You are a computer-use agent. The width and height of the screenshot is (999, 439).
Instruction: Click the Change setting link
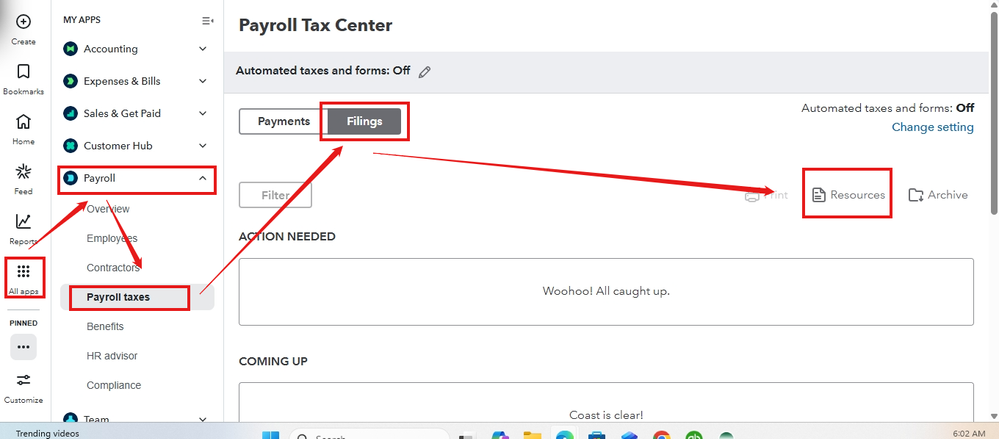coord(932,127)
